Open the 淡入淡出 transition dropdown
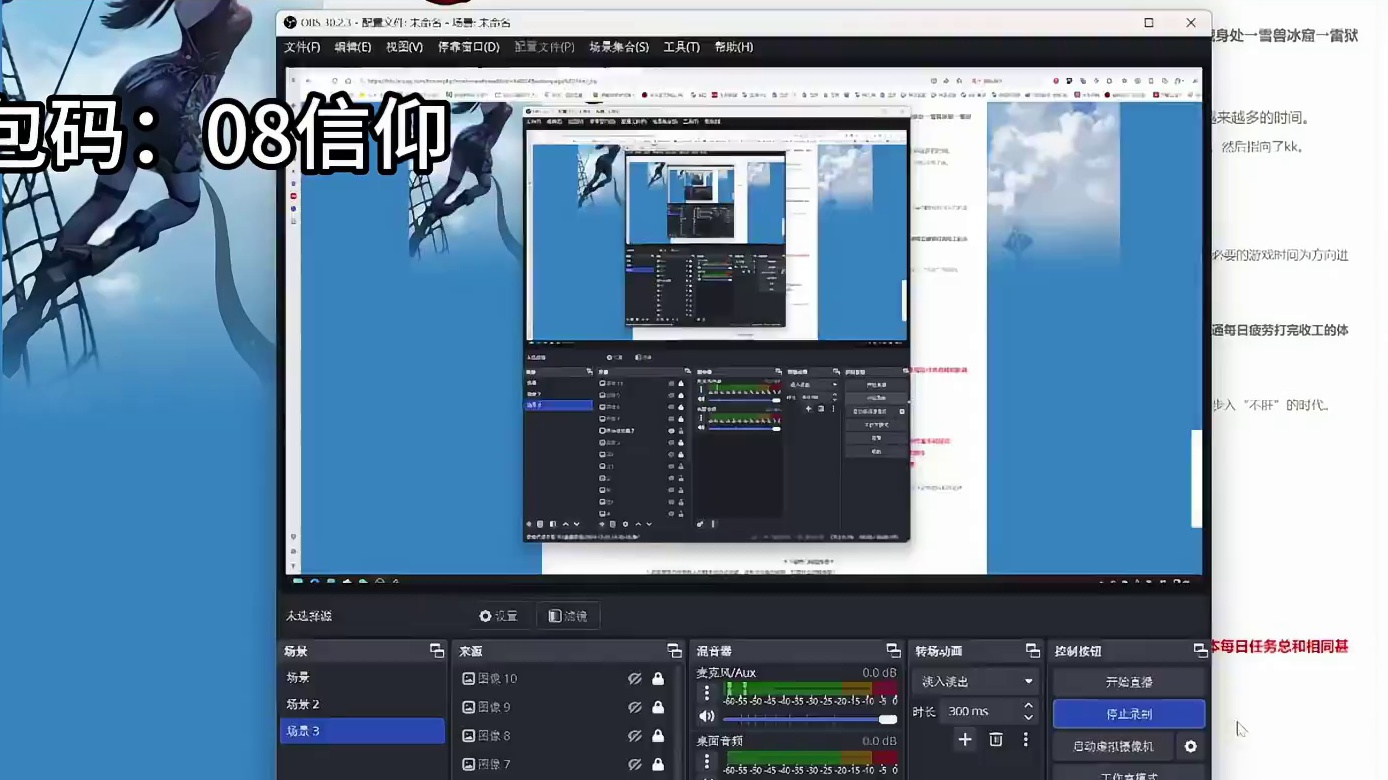 pyautogui.click(x=975, y=681)
